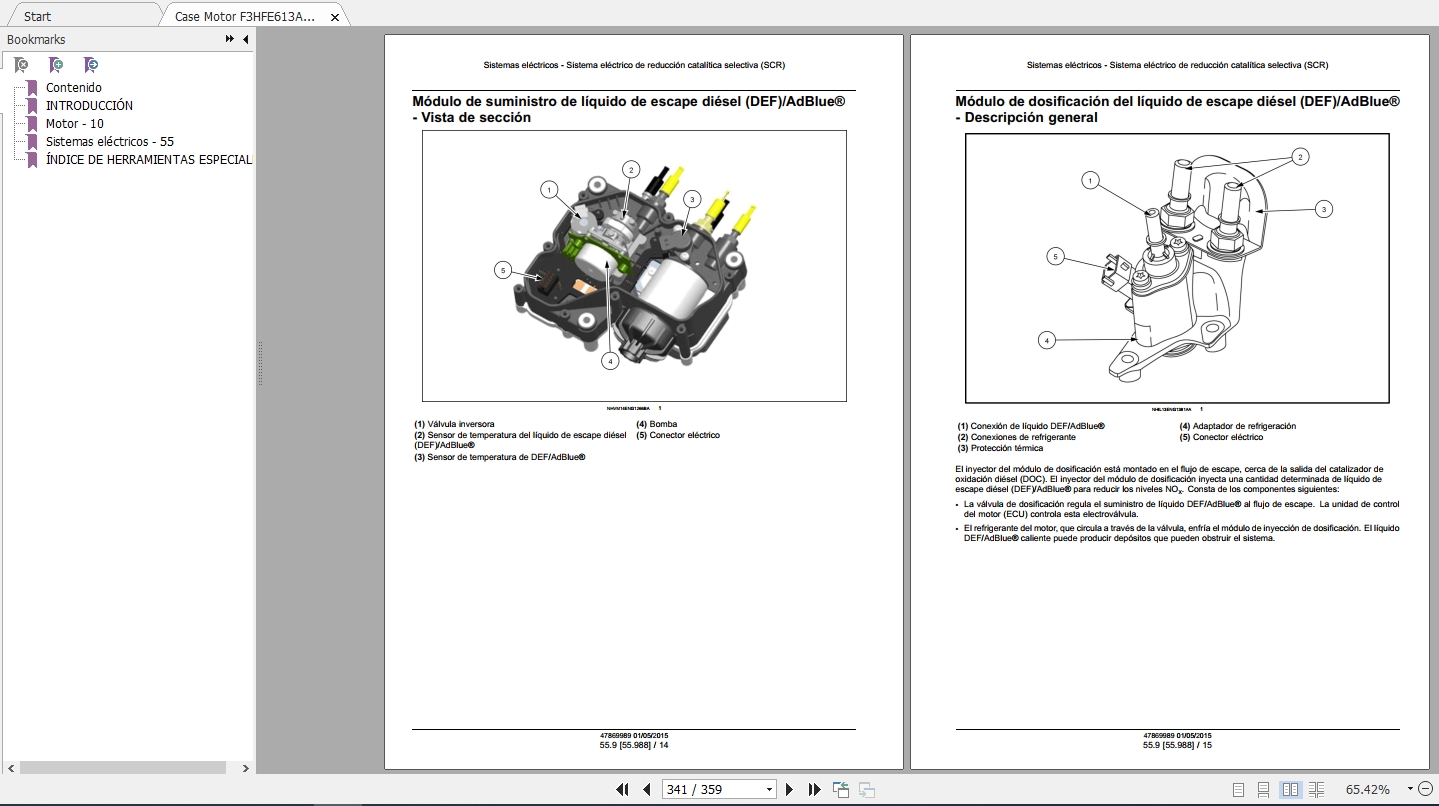The width and height of the screenshot is (1439, 806).
Task: Click the bookmark ribbon icon beside INTRODUCCIÓN
Action: (33, 106)
